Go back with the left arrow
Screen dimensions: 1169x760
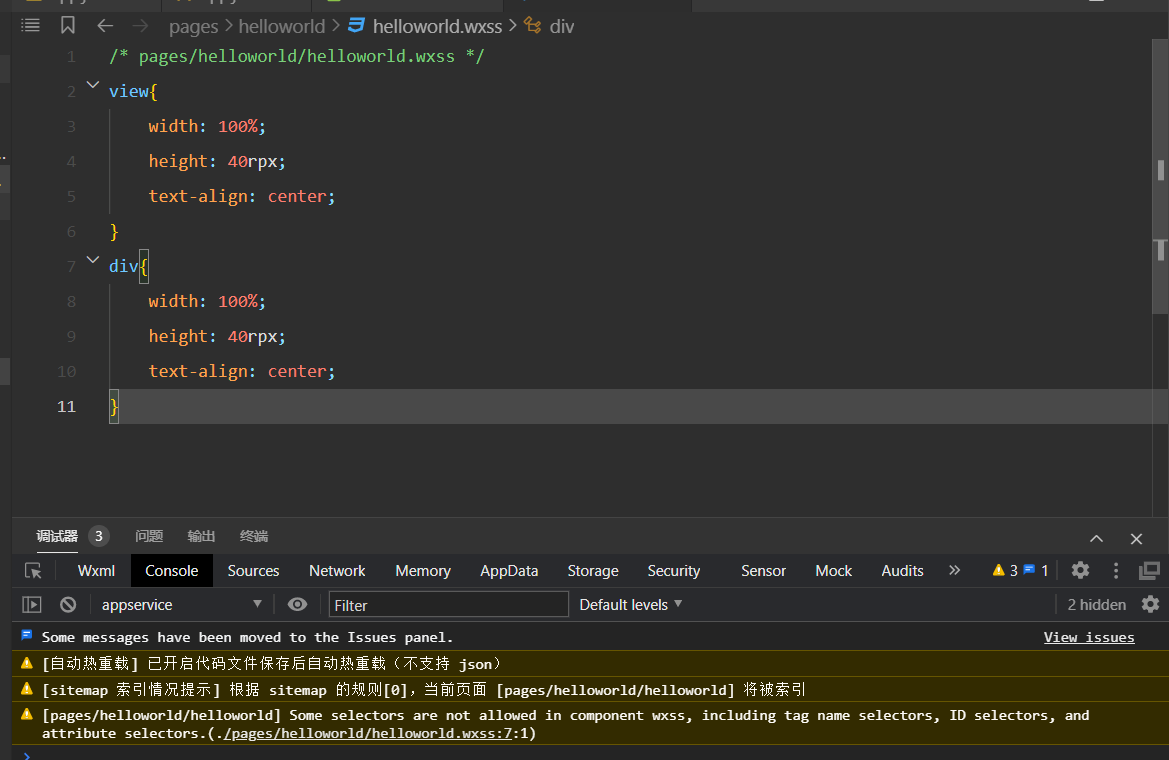(x=105, y=26)
